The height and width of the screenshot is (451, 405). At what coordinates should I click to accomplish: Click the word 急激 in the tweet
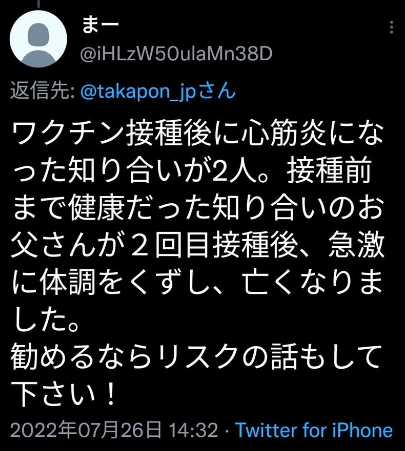click(356, 247)
